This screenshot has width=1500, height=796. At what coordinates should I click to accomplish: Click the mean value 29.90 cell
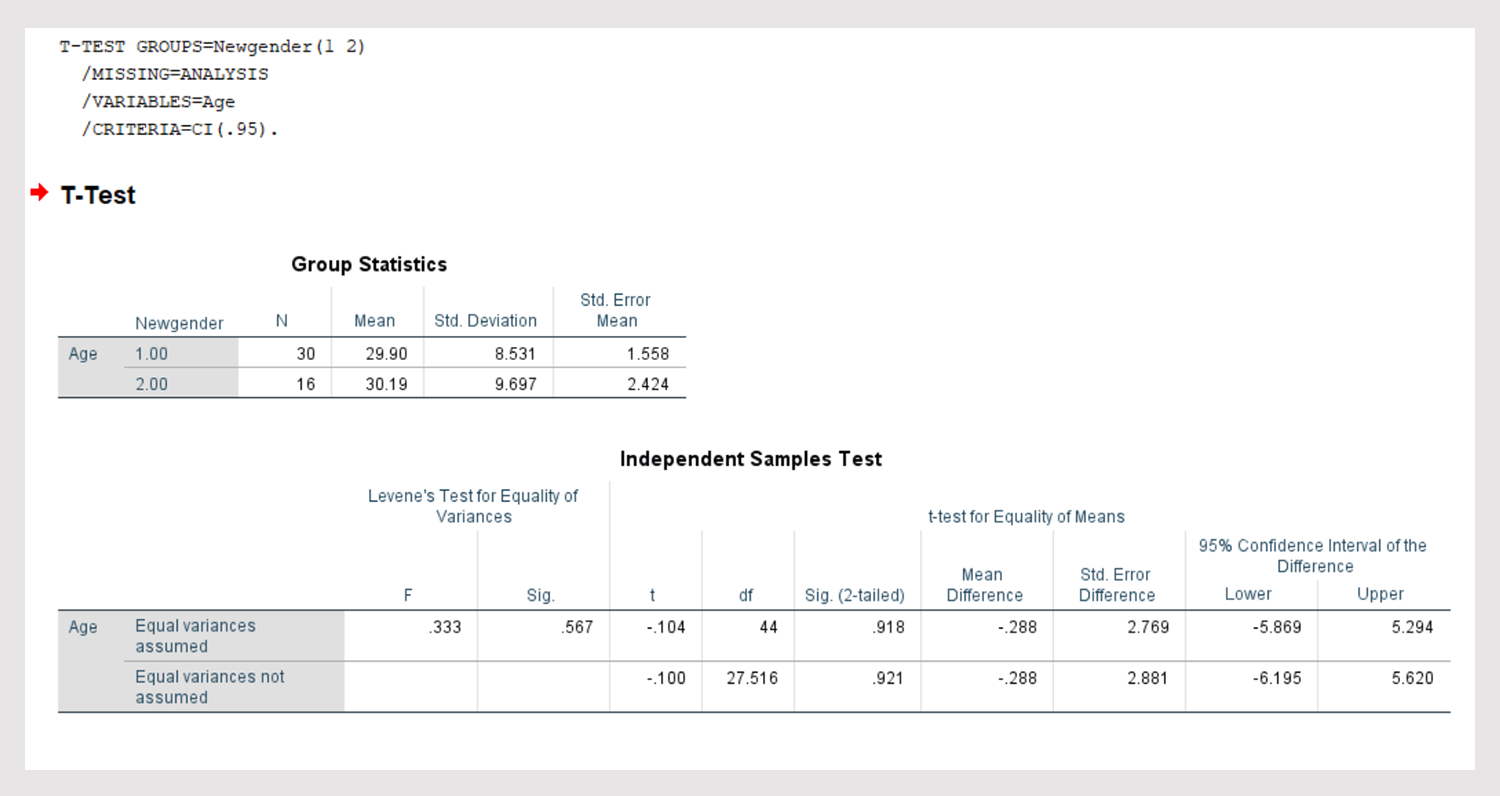[386, 354]
